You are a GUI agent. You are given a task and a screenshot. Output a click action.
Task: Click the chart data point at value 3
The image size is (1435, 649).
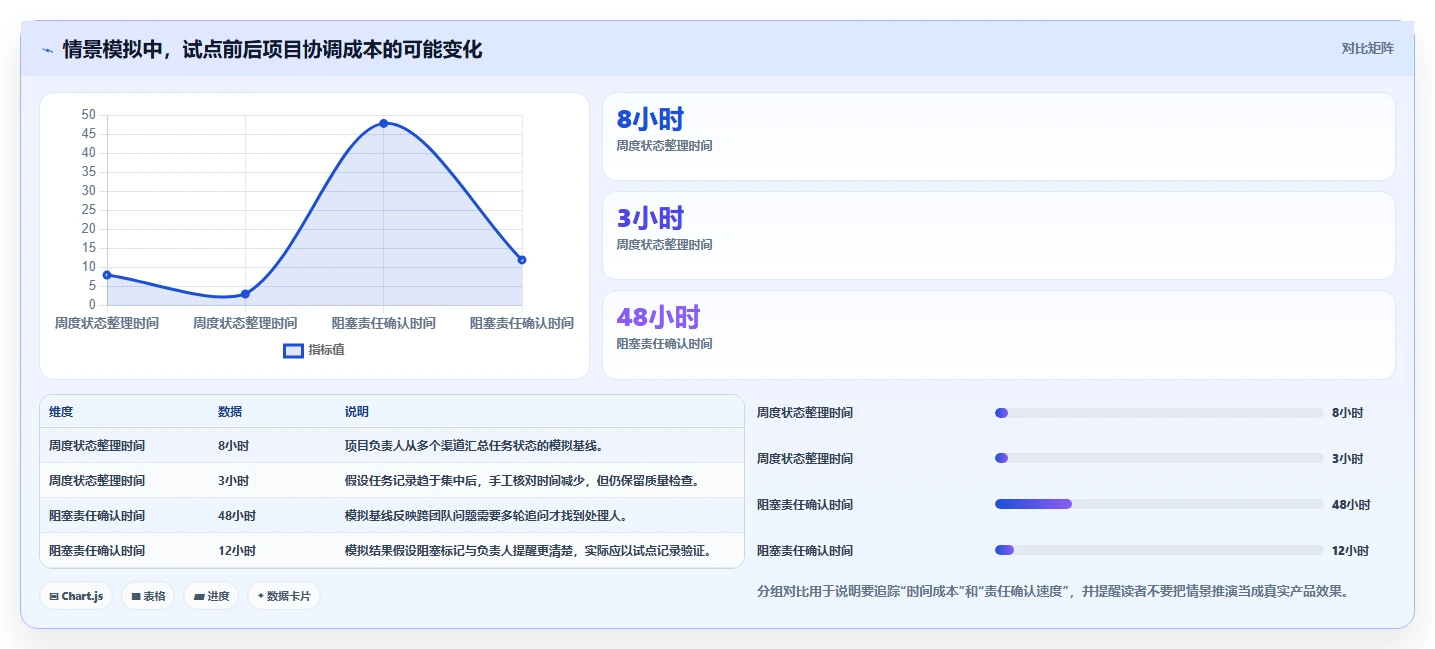click(245, 294)
